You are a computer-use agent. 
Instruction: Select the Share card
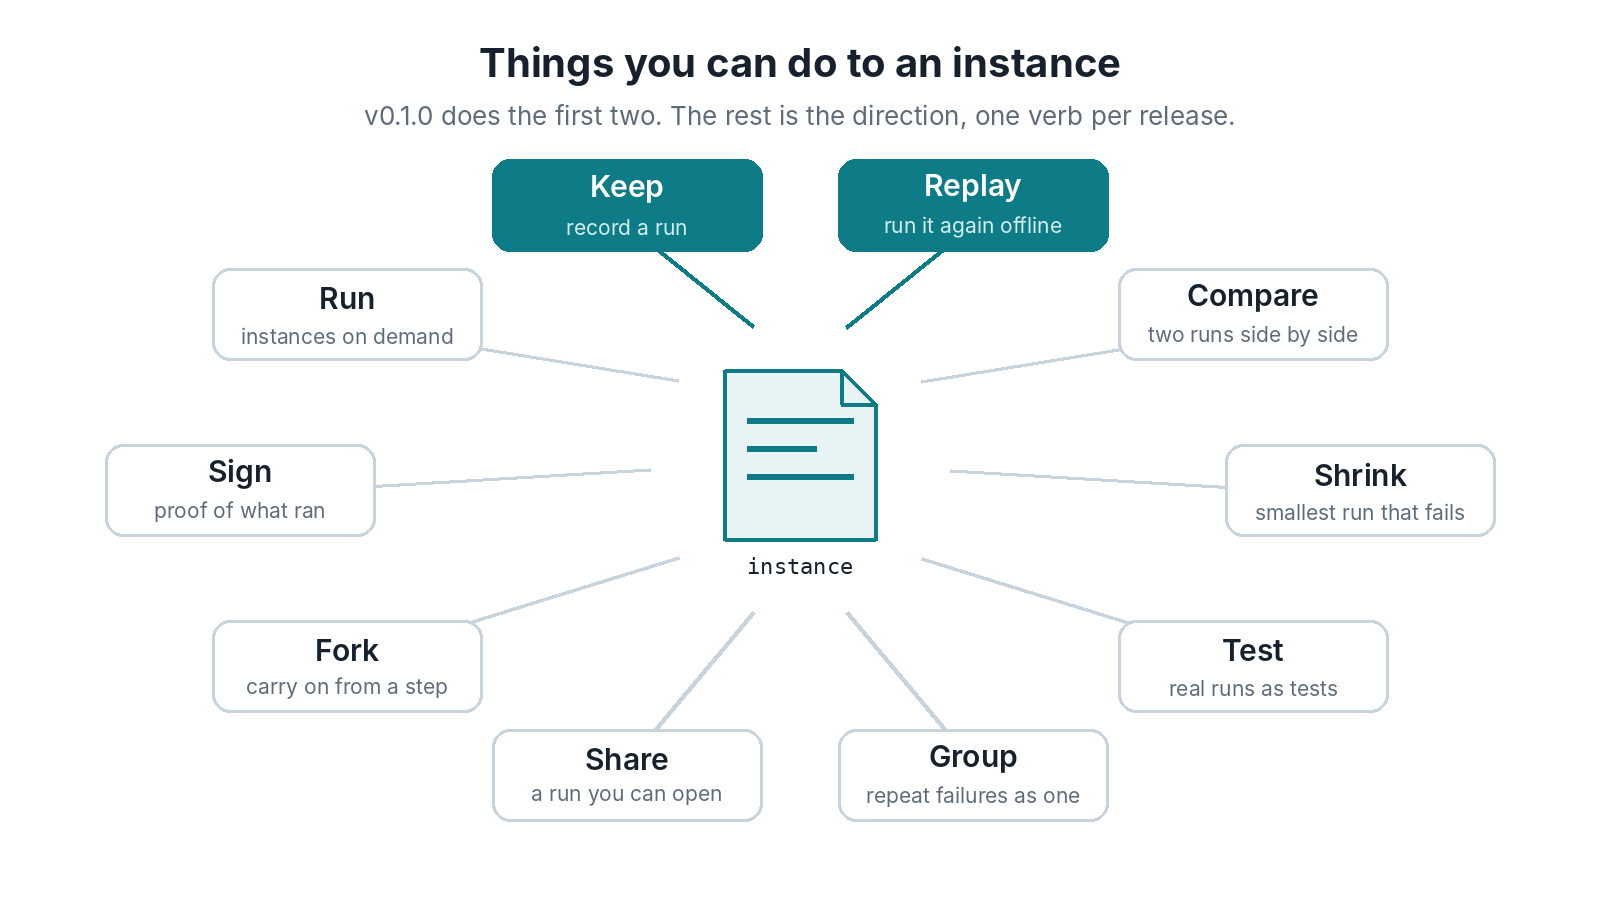(627, 775)
